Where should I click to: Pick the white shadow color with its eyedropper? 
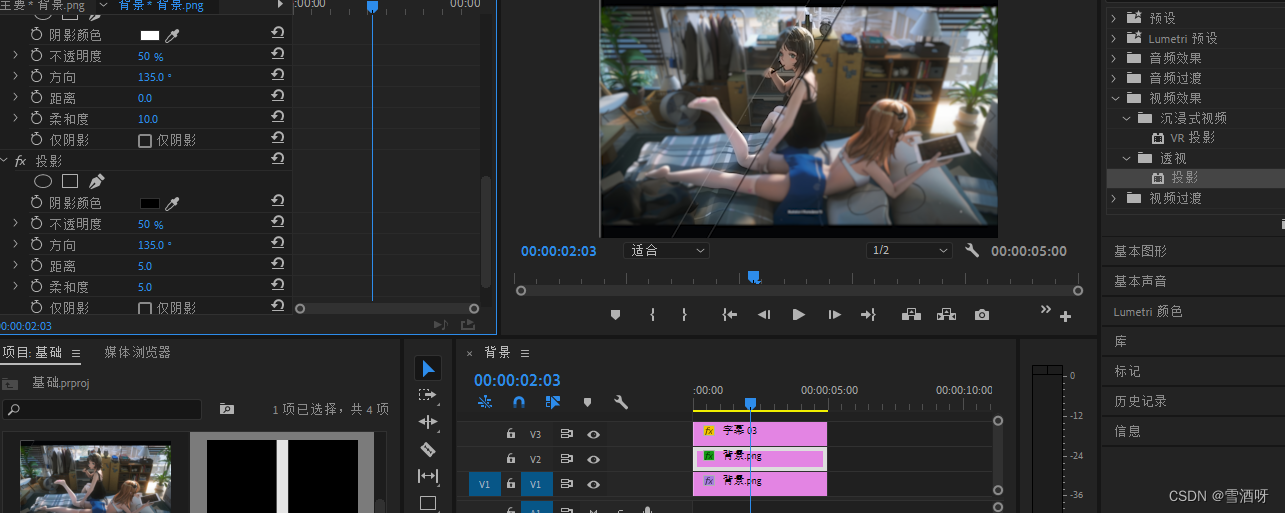point(172,35)
